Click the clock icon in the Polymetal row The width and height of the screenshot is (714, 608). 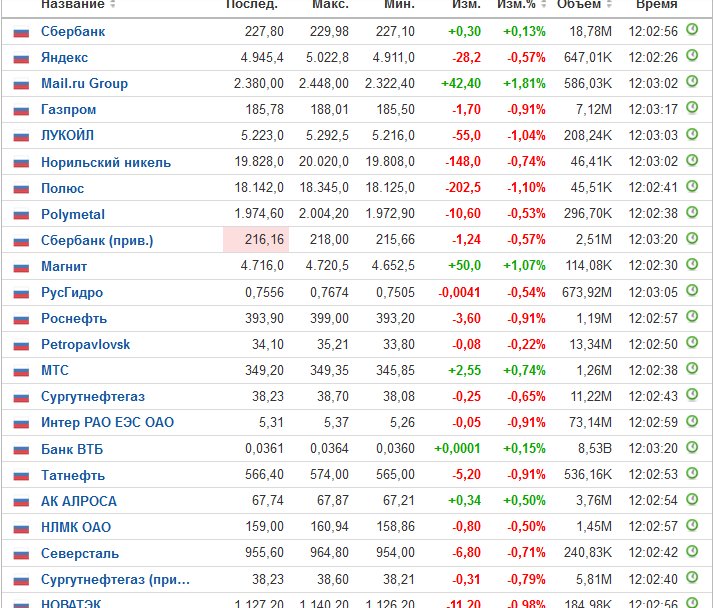click(x=692, y=212)
